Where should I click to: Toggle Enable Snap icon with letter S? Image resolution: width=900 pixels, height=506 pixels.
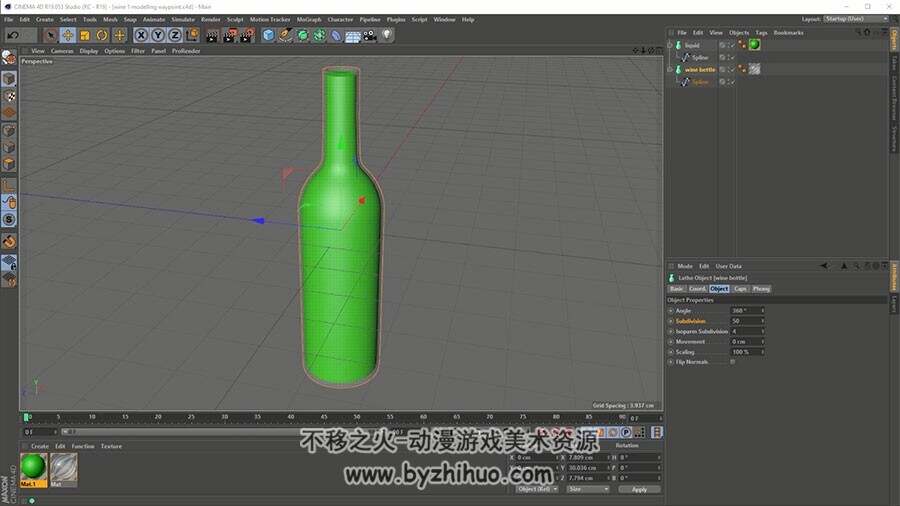click(9, 219)
